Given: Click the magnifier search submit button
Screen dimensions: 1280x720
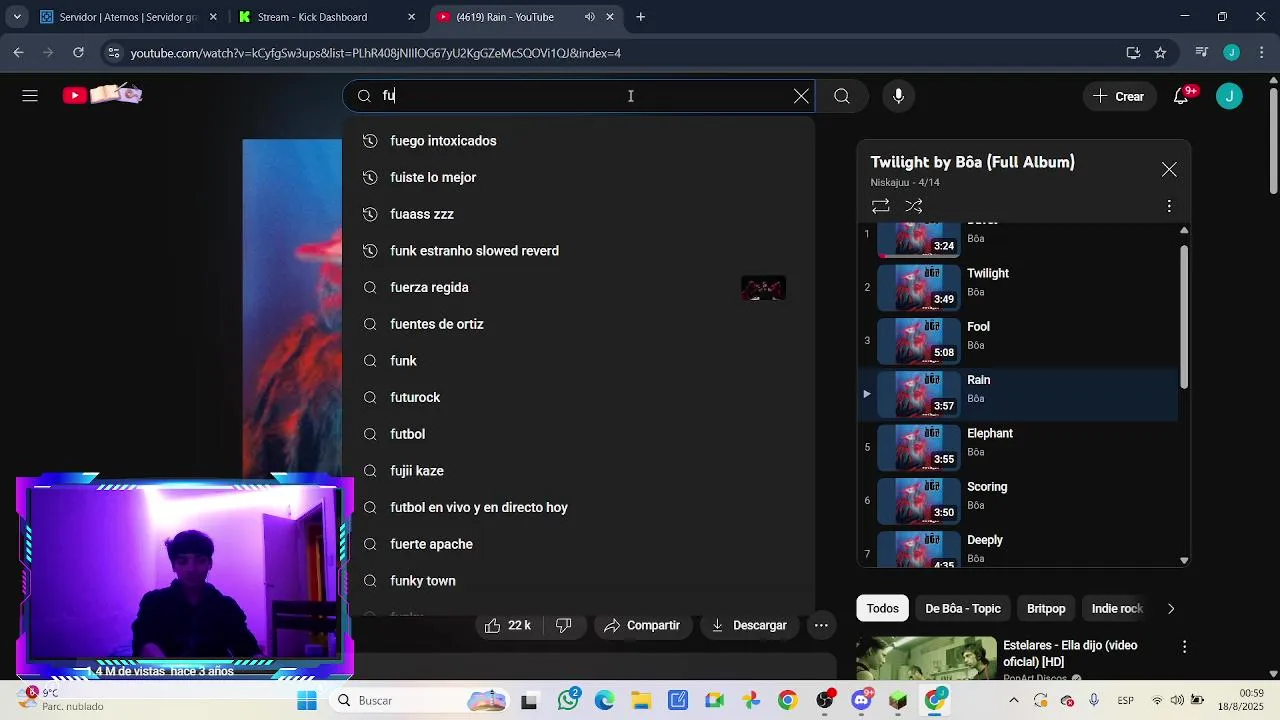Looking at the screenshot, I should pos(842,96).
